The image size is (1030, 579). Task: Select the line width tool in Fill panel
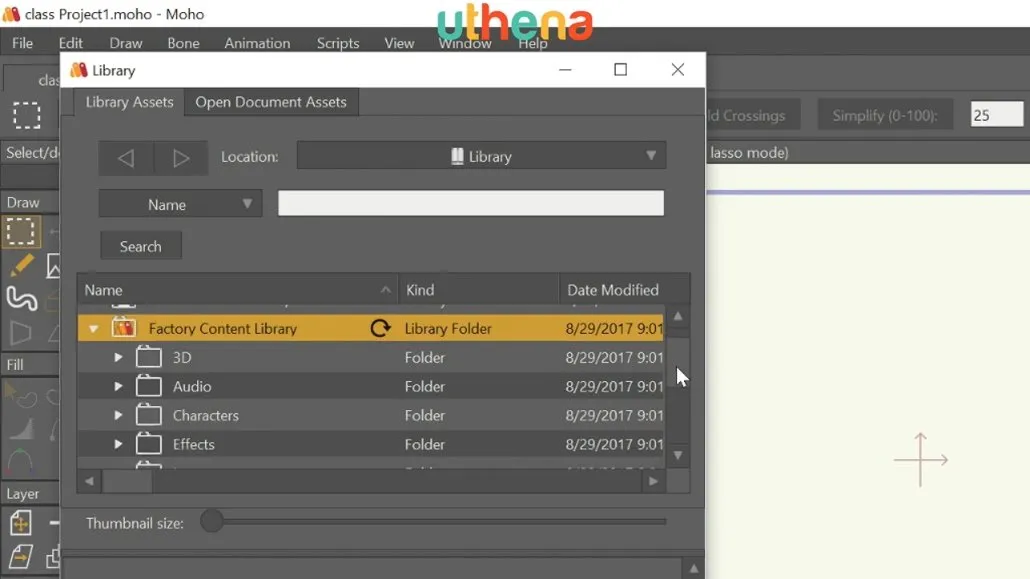tap(22, 429)
